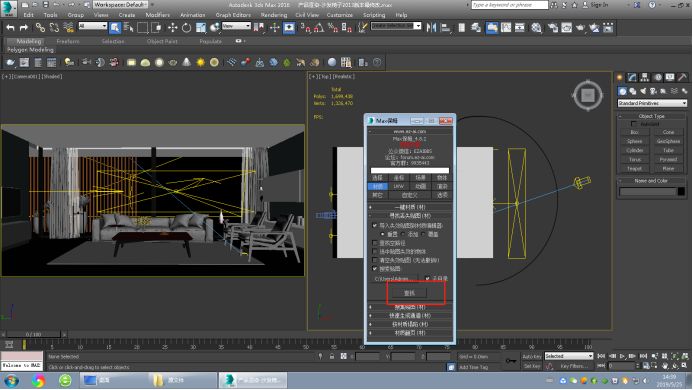Click the UVW category button in plugin
The height and width of the screenshot is (390, 693).
(x=399, y=186)
